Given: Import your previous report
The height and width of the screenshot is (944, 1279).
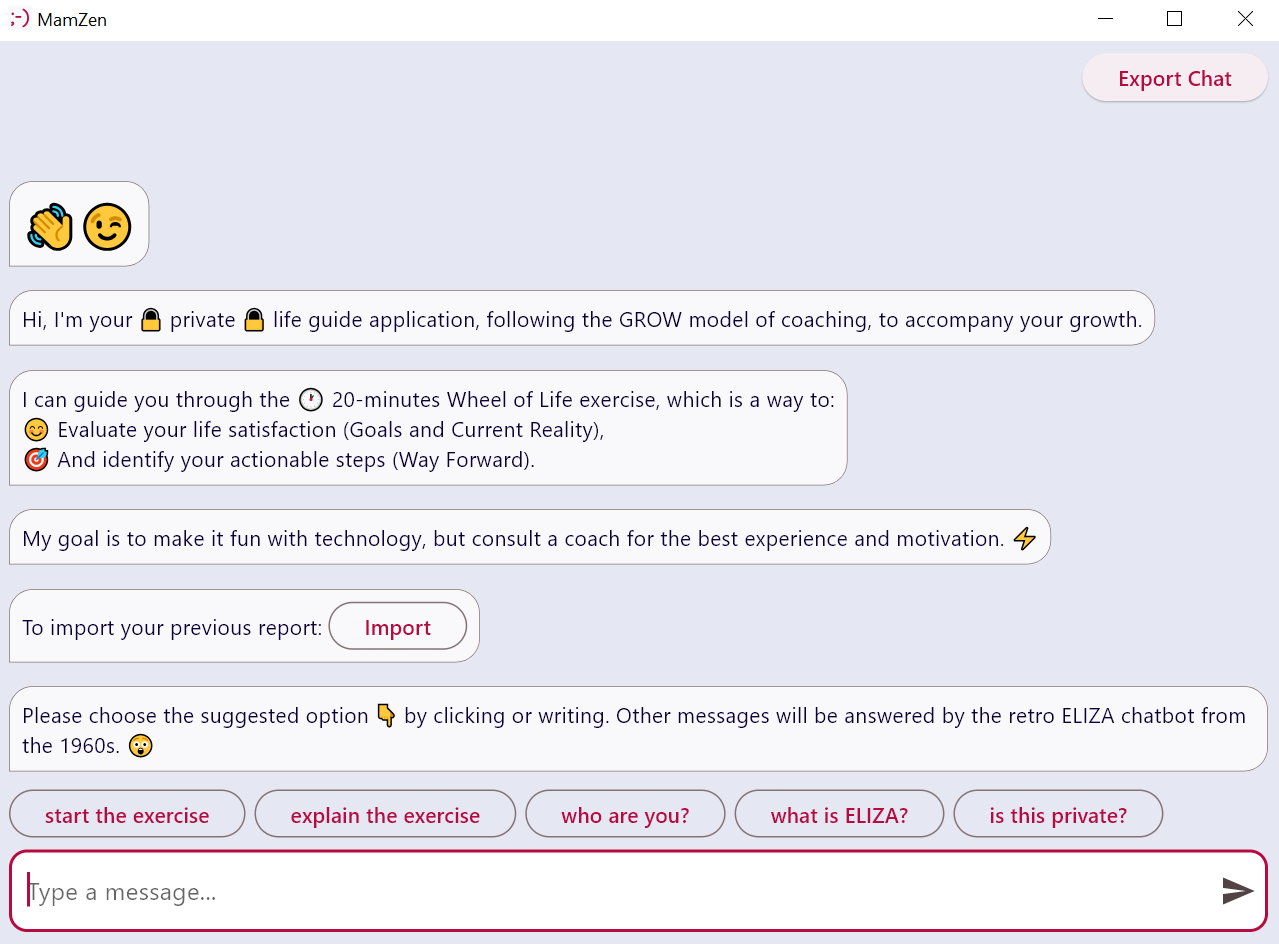Looking at the screenshot, I should [x=397, y=627].
